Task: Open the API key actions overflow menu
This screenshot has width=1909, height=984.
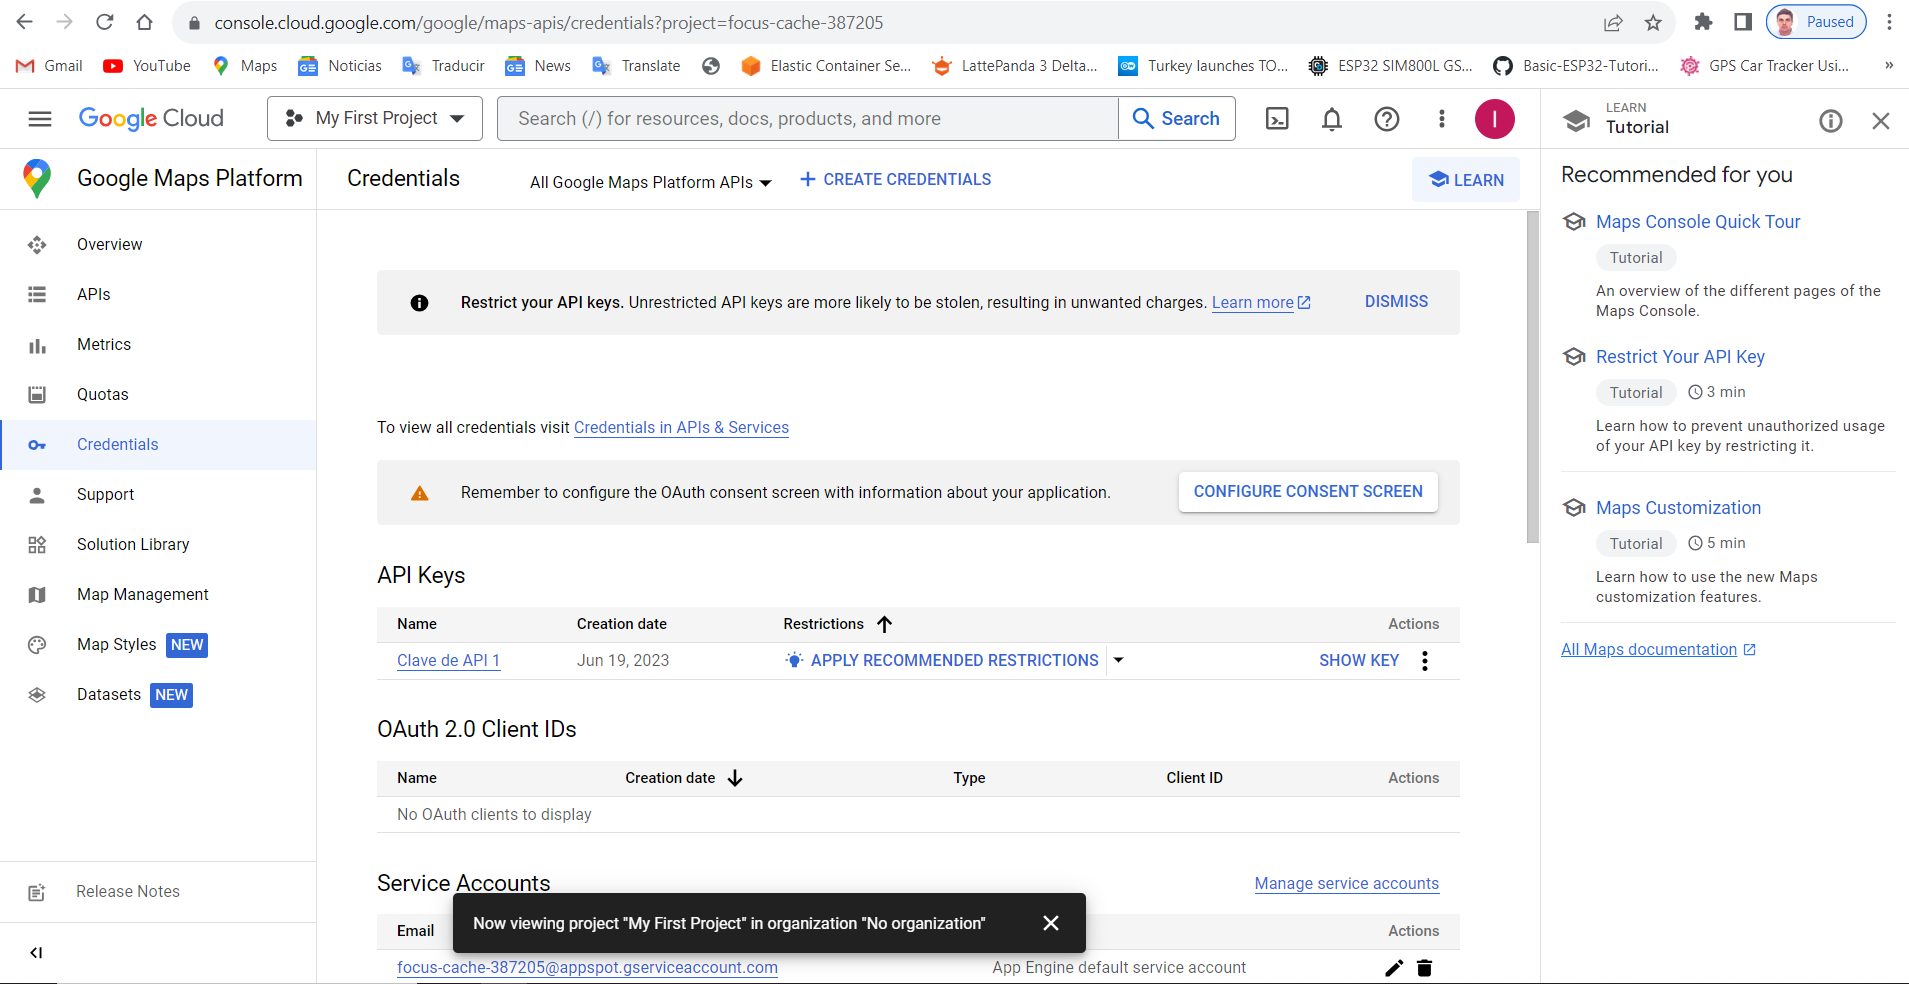Action: 1424,660
